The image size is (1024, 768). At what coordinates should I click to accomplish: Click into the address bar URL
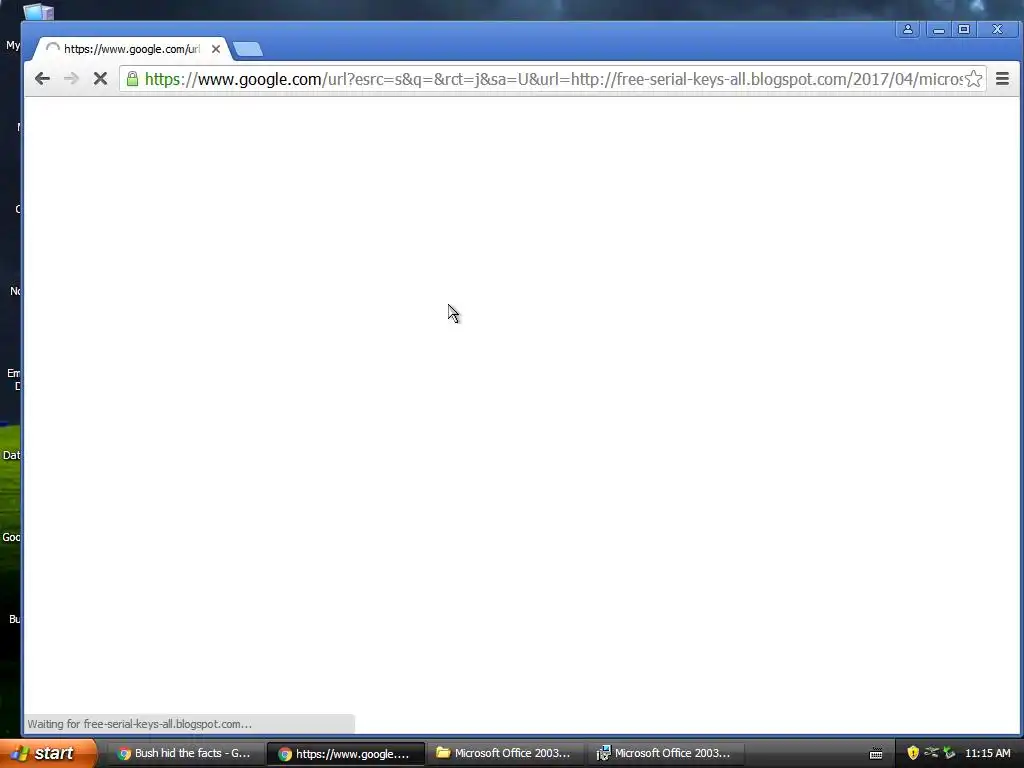point(552,79)
